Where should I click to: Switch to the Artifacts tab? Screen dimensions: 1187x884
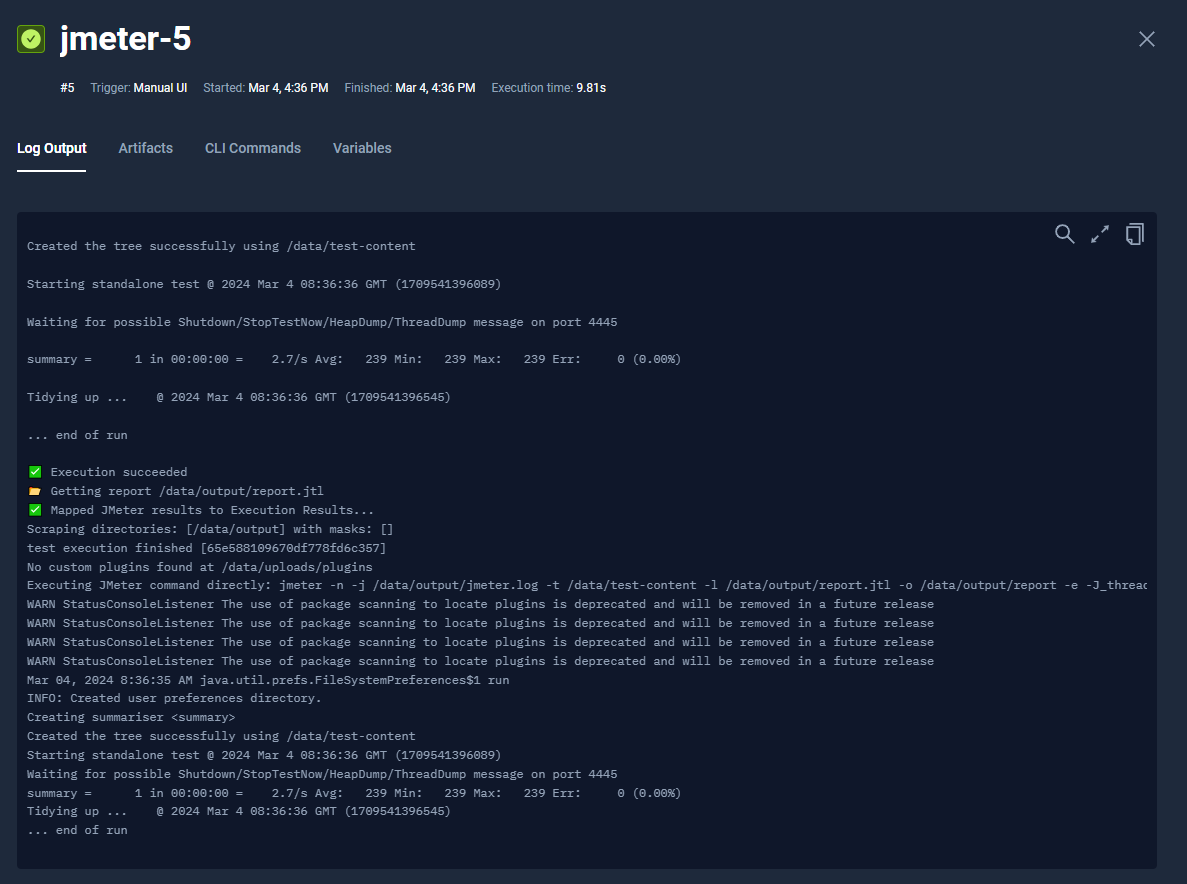[x=145, y=148]
